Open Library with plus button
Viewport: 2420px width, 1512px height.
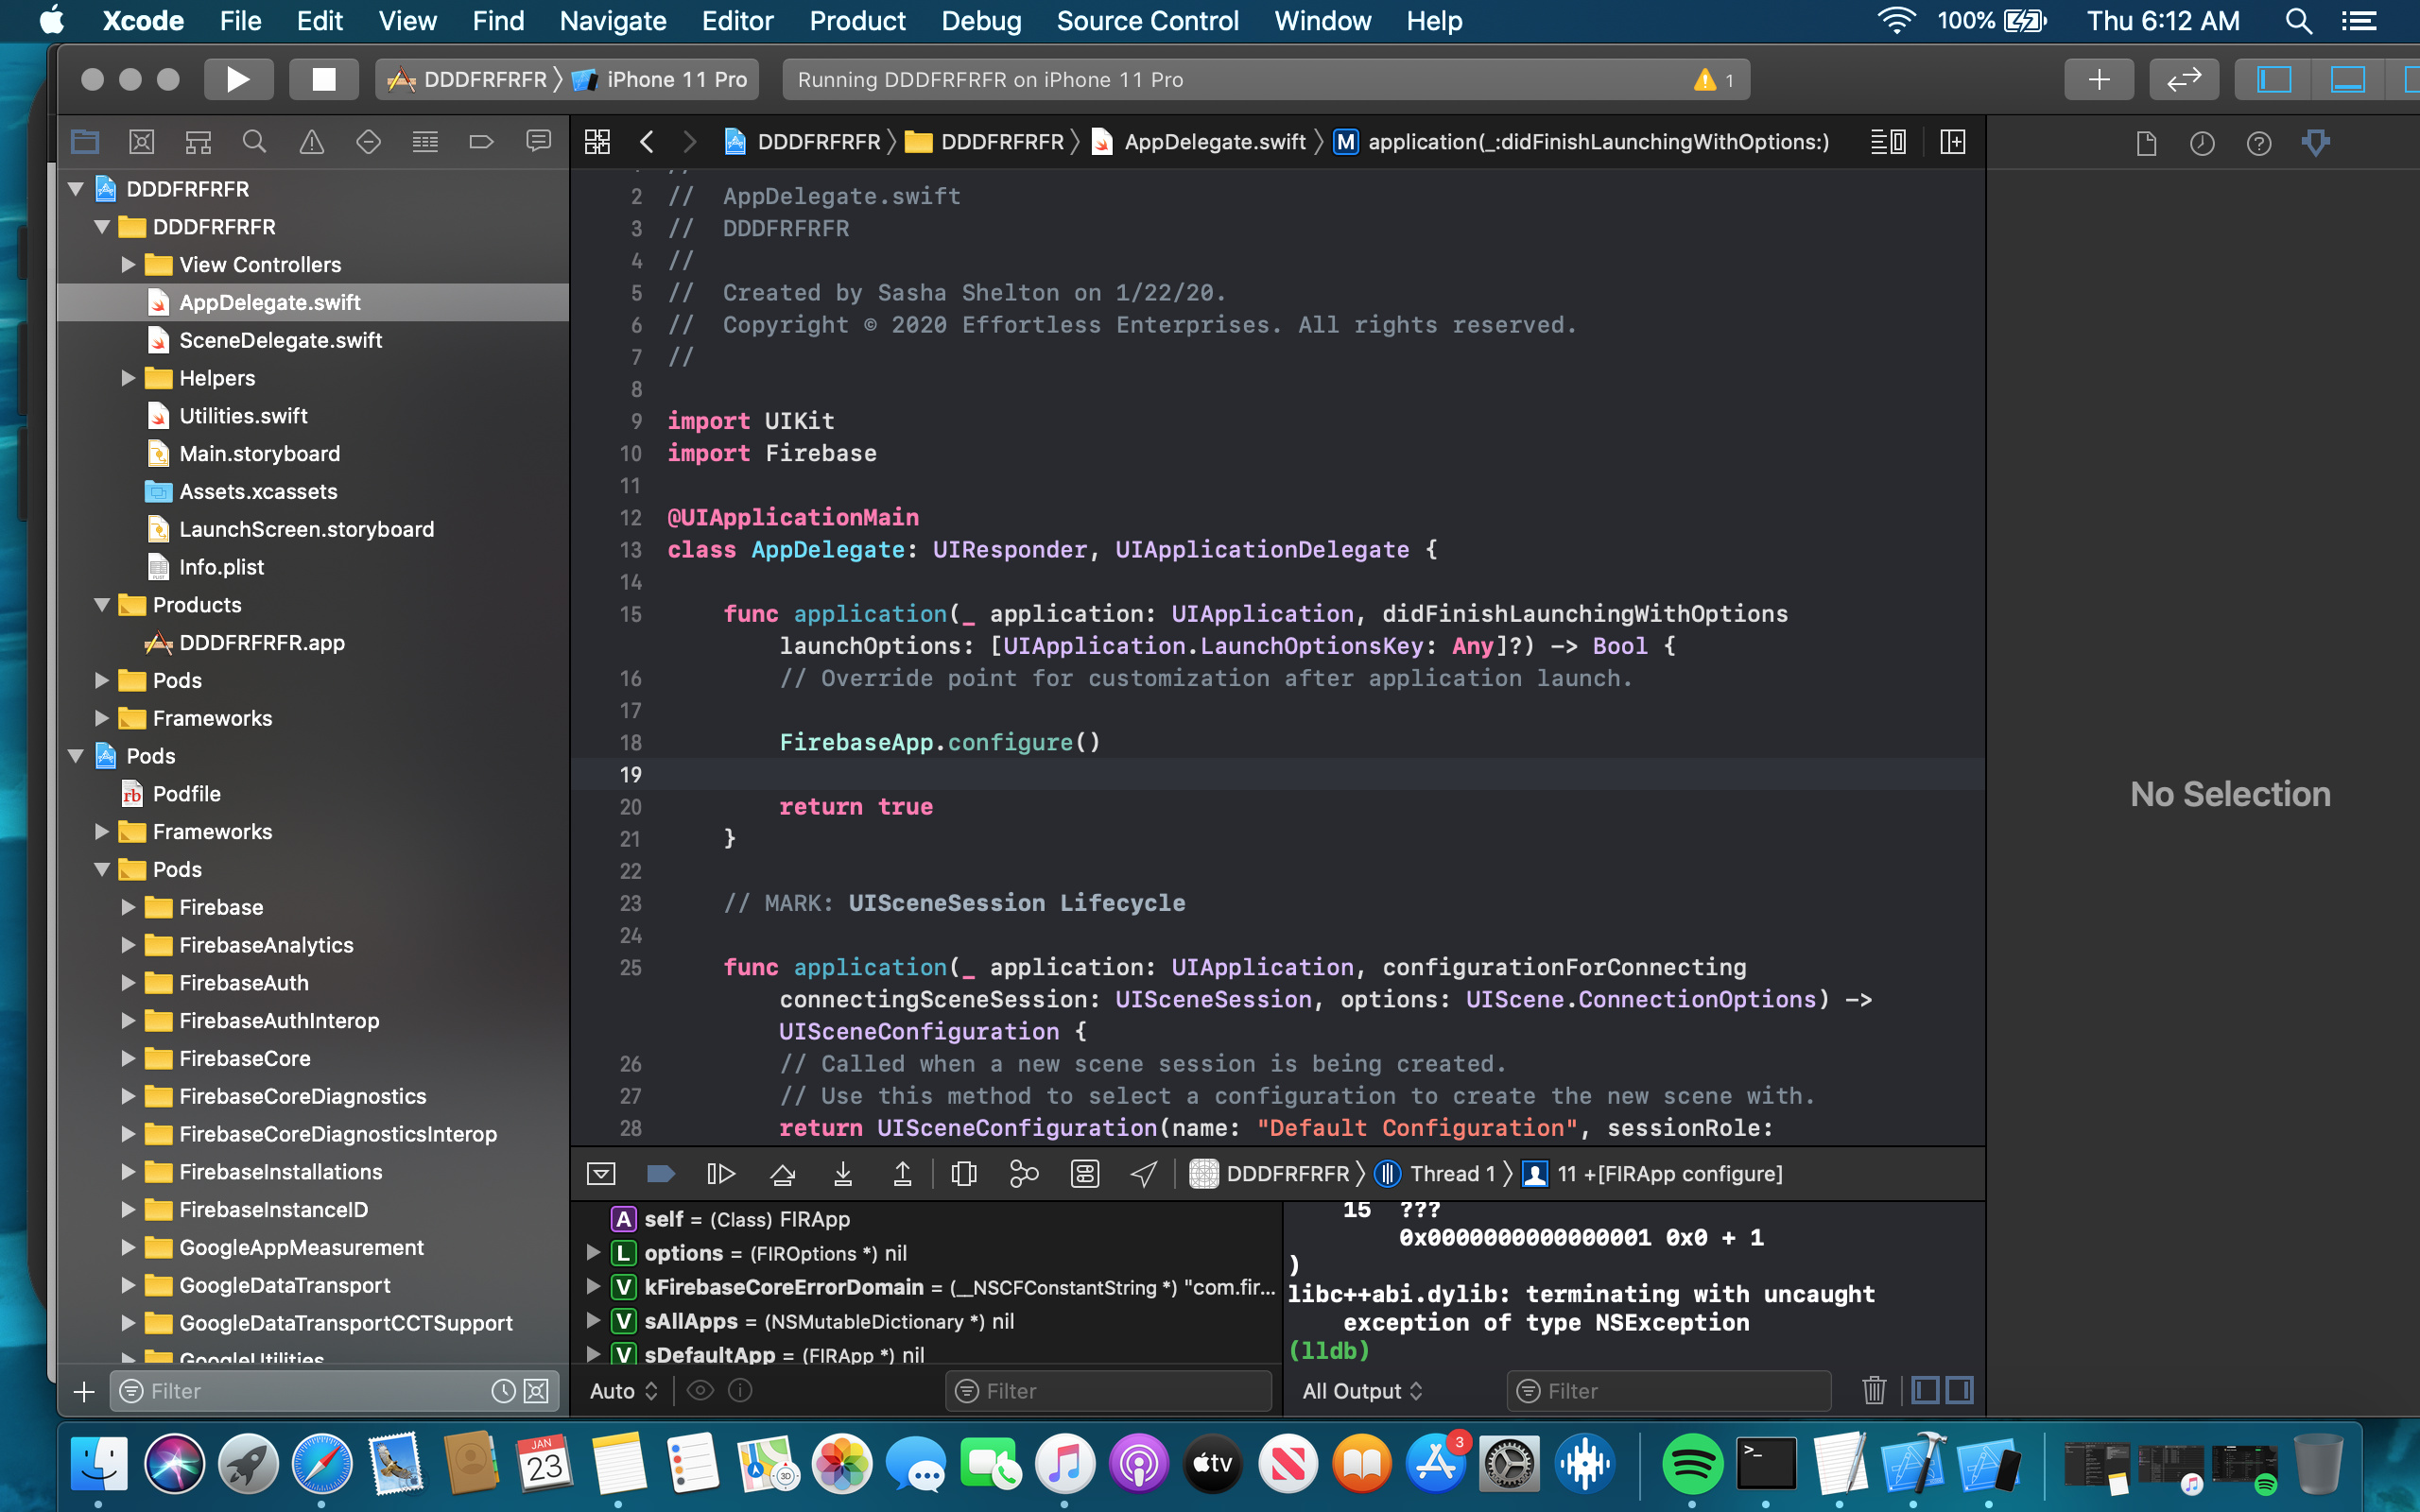[x=2099, y=79]
